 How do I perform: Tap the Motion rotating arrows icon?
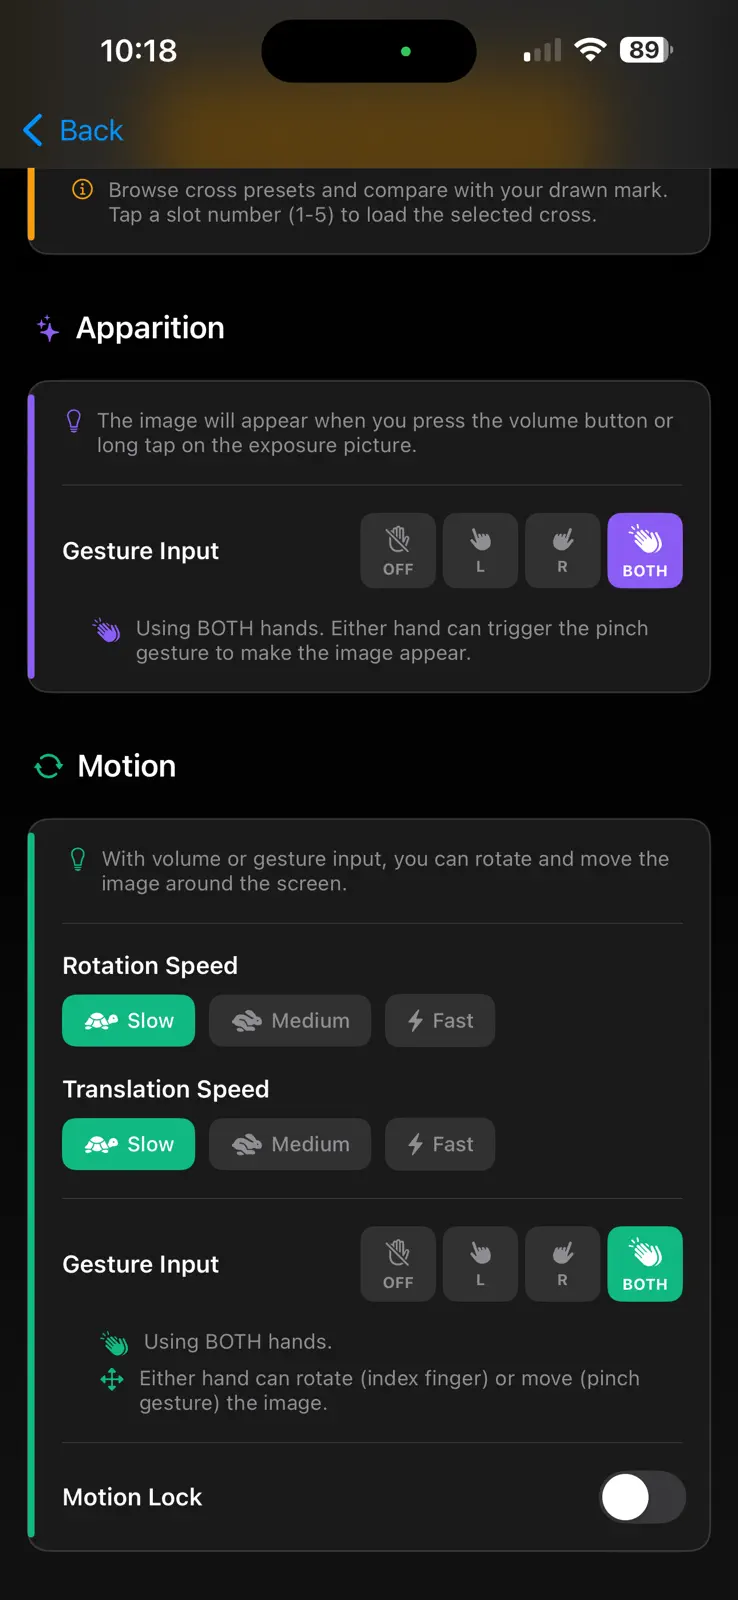48,766
